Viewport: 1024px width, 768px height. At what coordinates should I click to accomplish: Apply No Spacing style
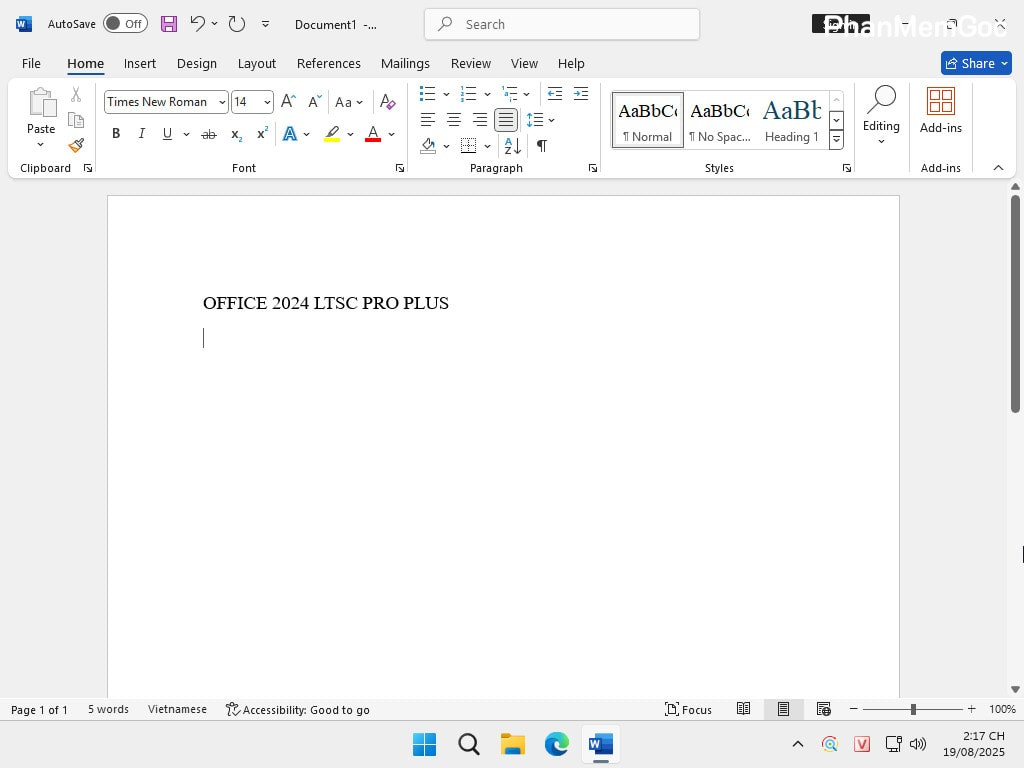[720, 120]
